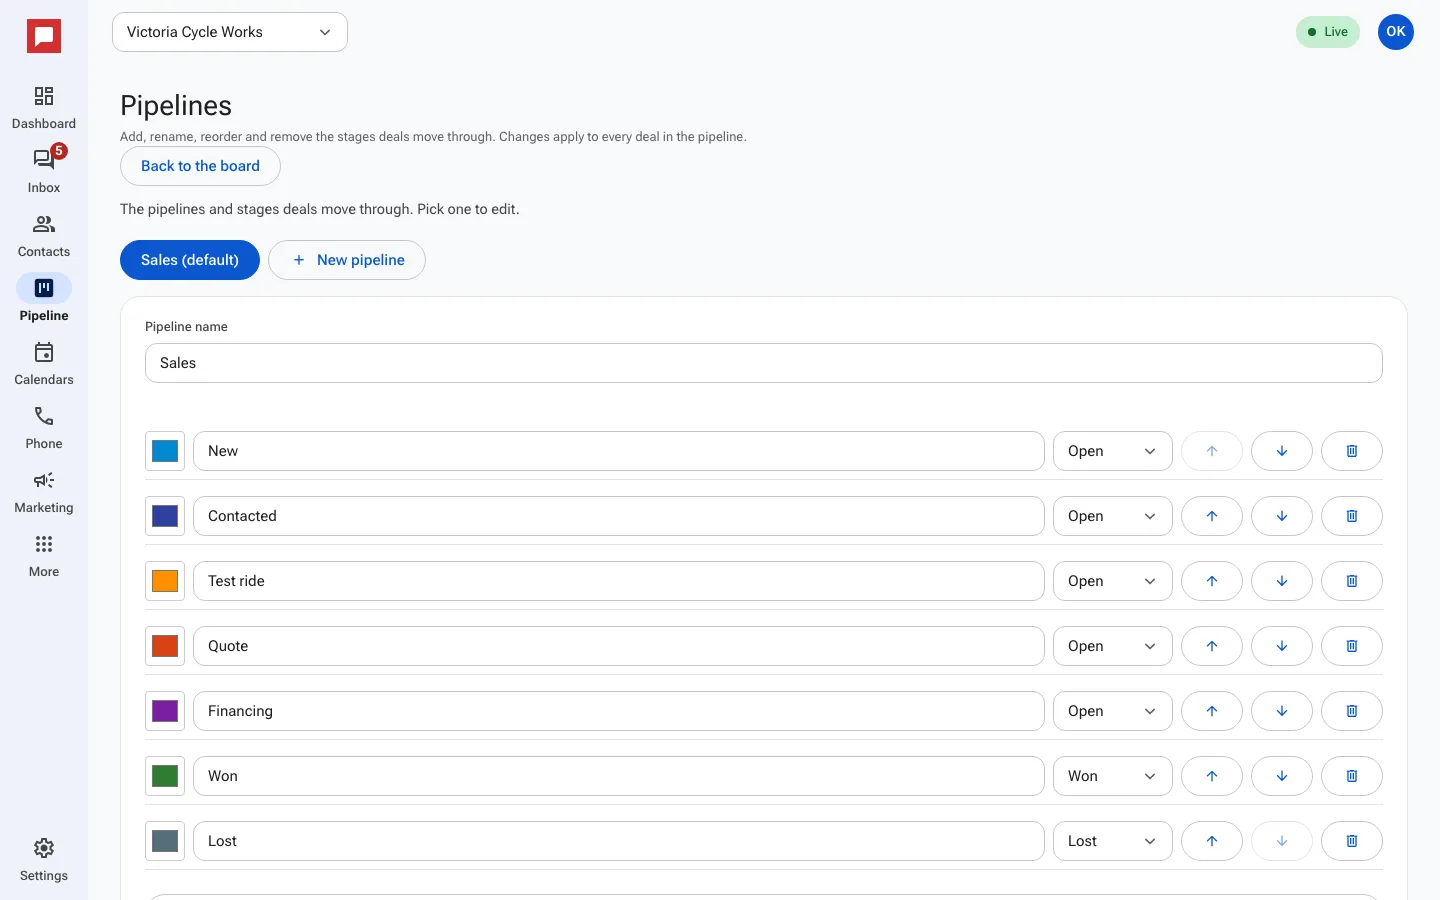The image size is (1440, 900).
Task: Move the Lost stage up
Action: pyautogui.click(x=1212, y=841)
